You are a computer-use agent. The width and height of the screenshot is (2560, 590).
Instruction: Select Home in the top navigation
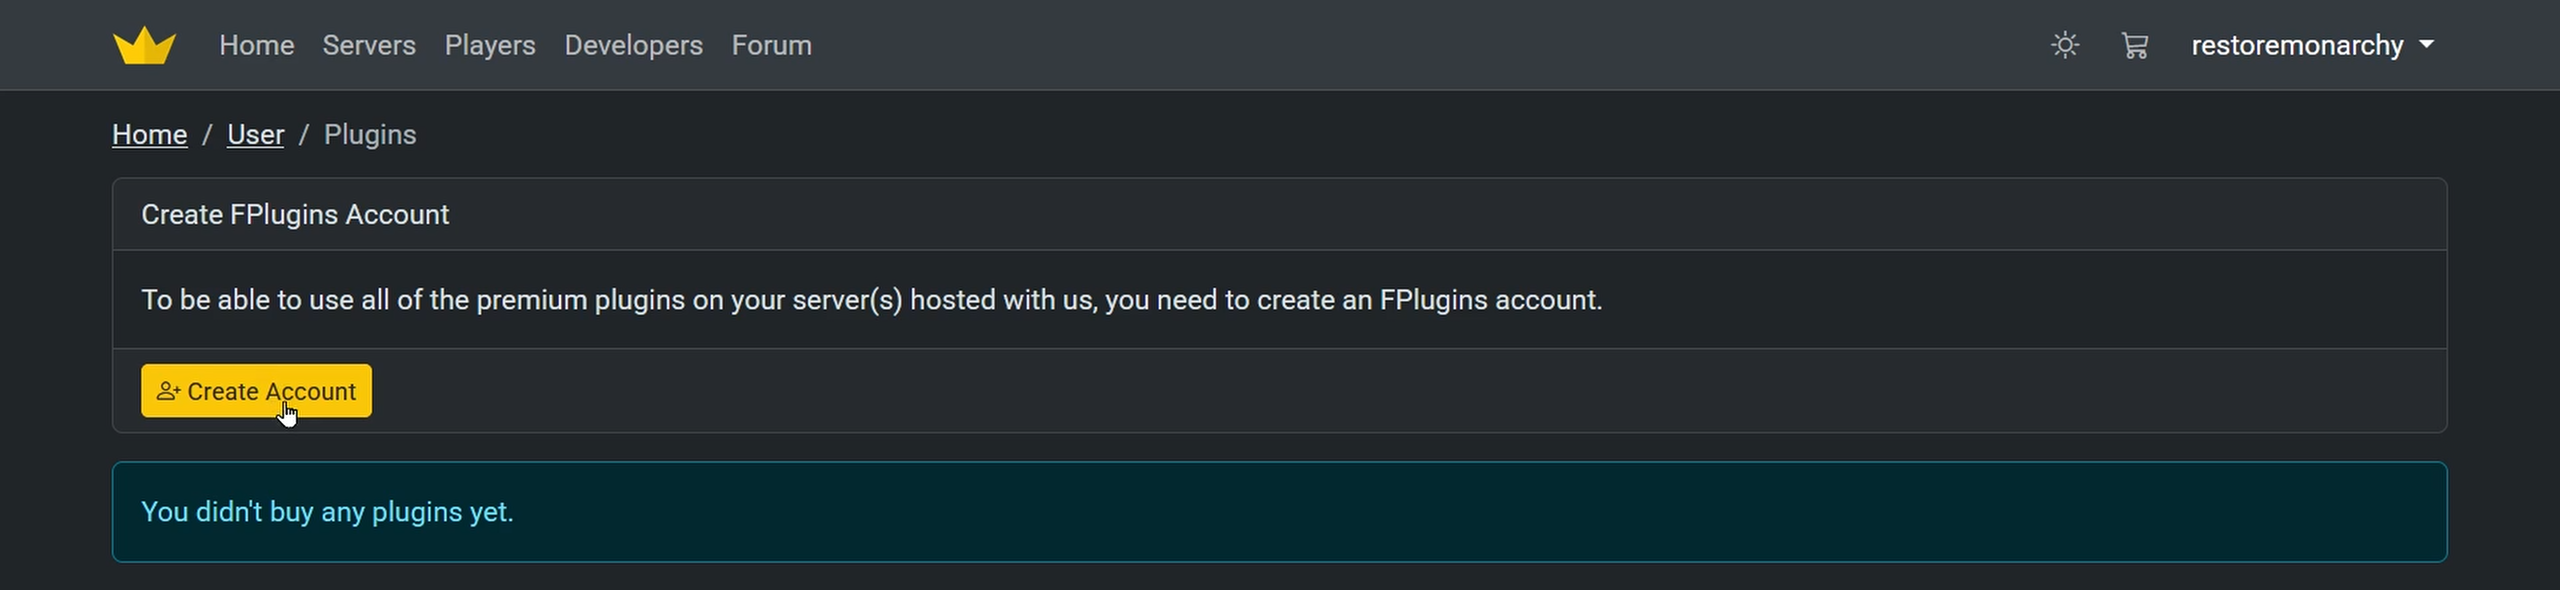[256, 45]
